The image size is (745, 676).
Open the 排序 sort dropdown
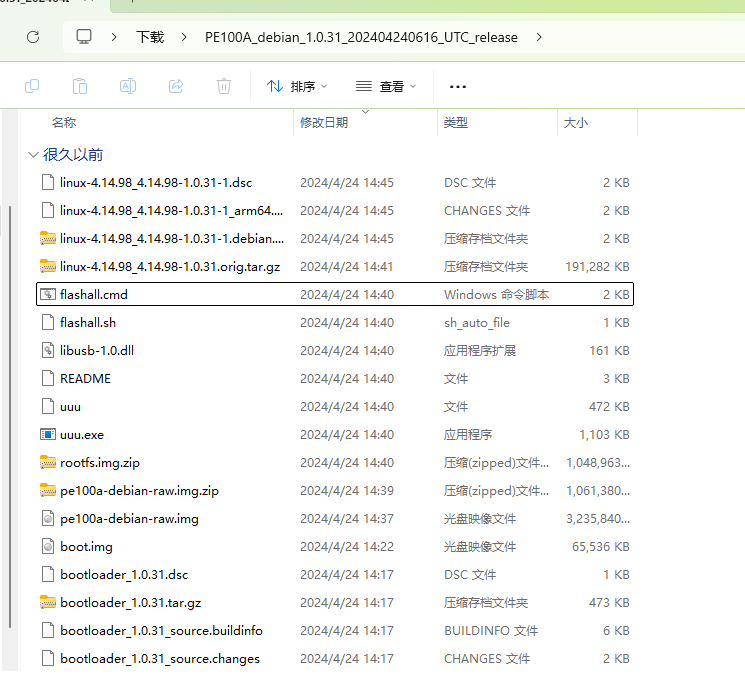[297, 86]
